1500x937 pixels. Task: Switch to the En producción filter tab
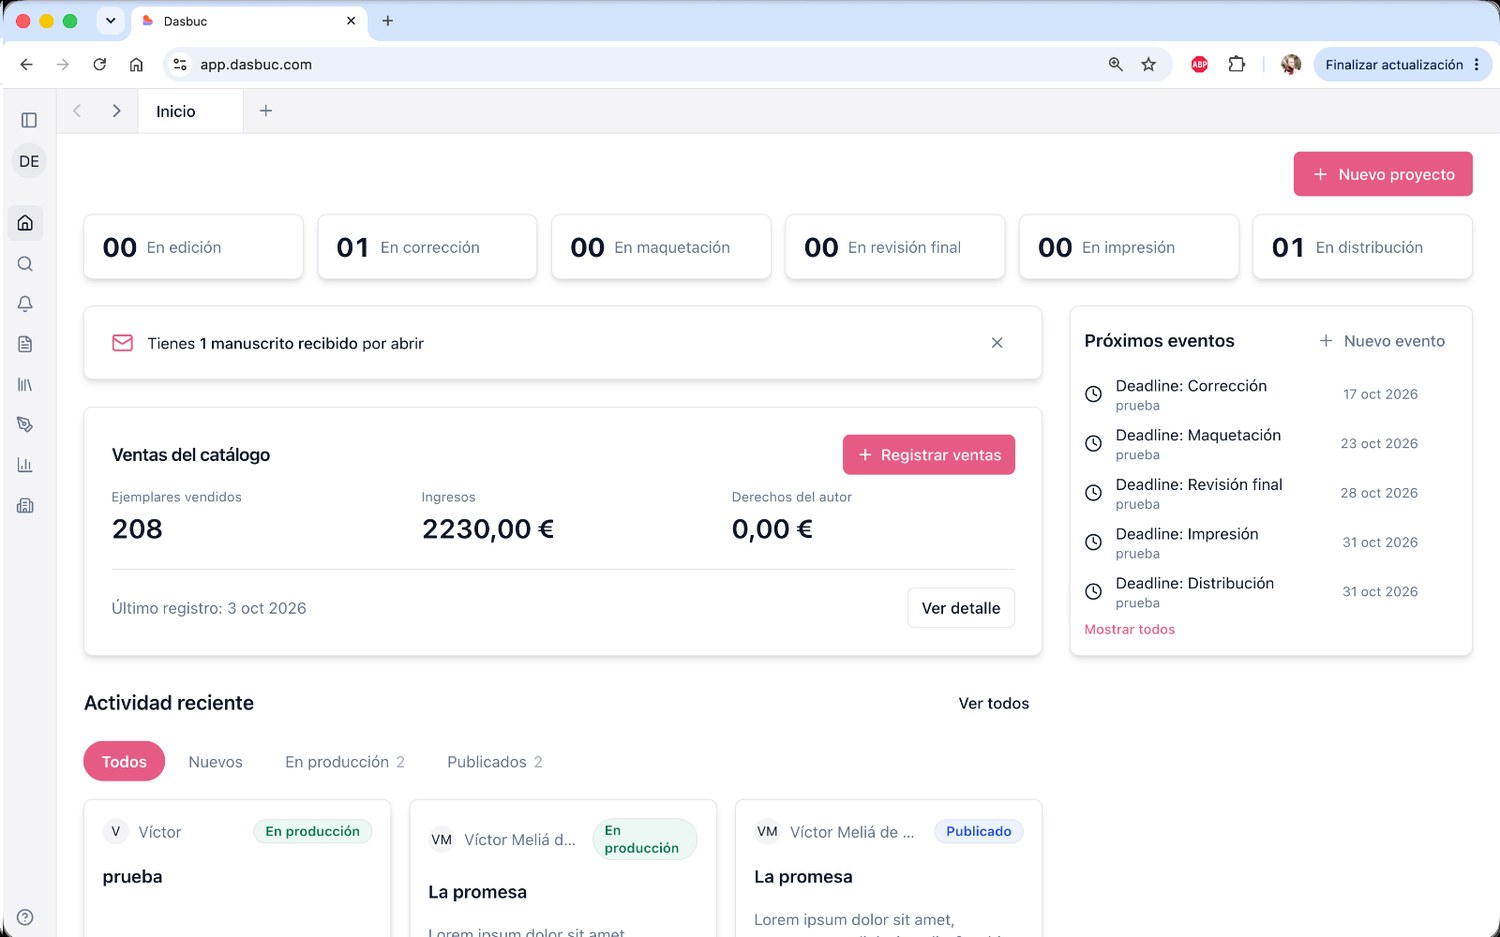[345, 762]
